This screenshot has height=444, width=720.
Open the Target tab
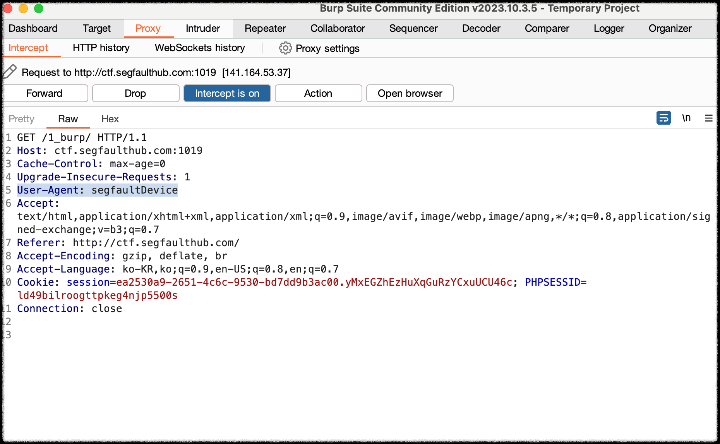tap(96, 28)
